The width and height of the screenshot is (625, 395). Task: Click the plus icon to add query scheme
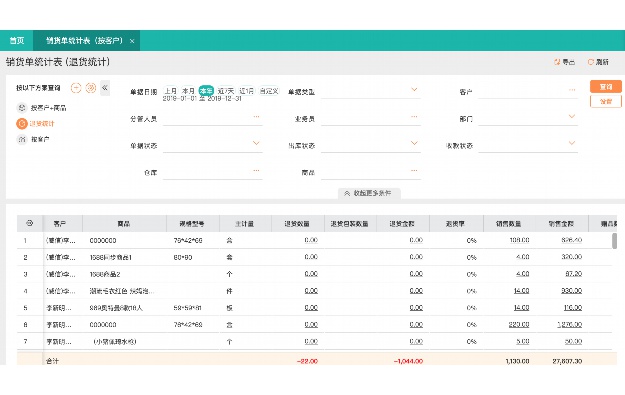pos(76,88)
